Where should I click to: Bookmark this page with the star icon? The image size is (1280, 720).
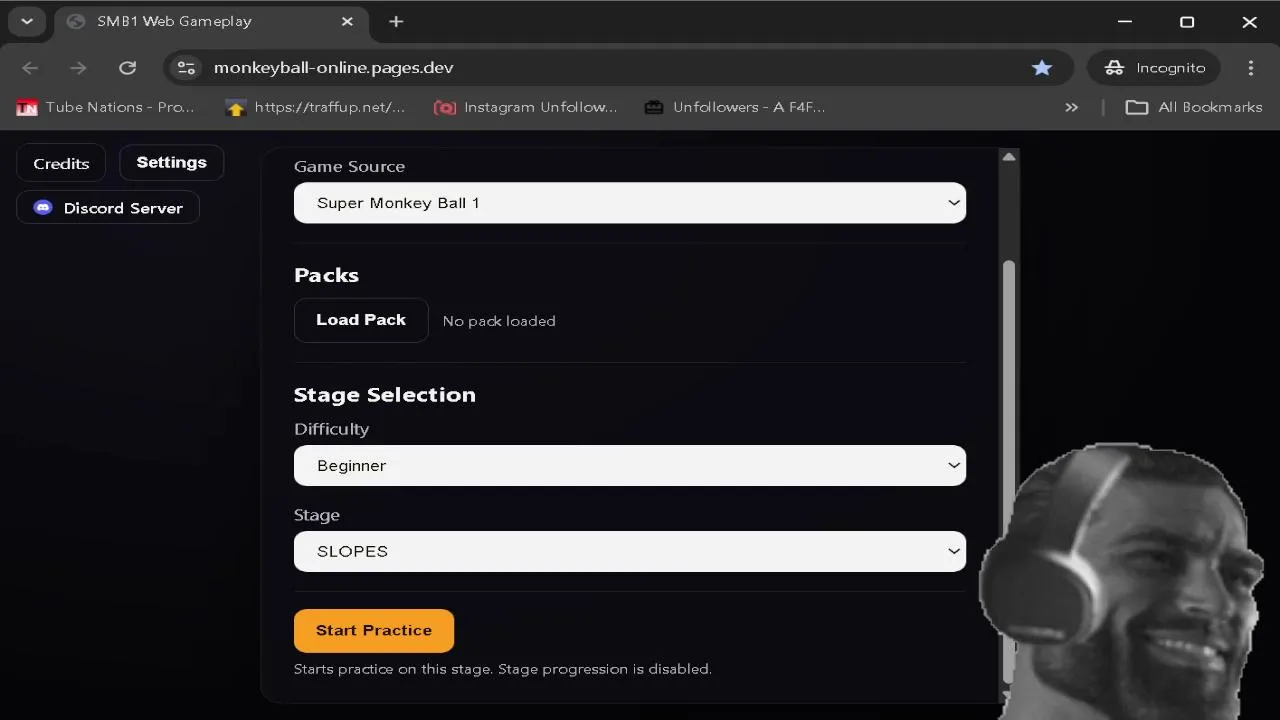[1042, 68]
